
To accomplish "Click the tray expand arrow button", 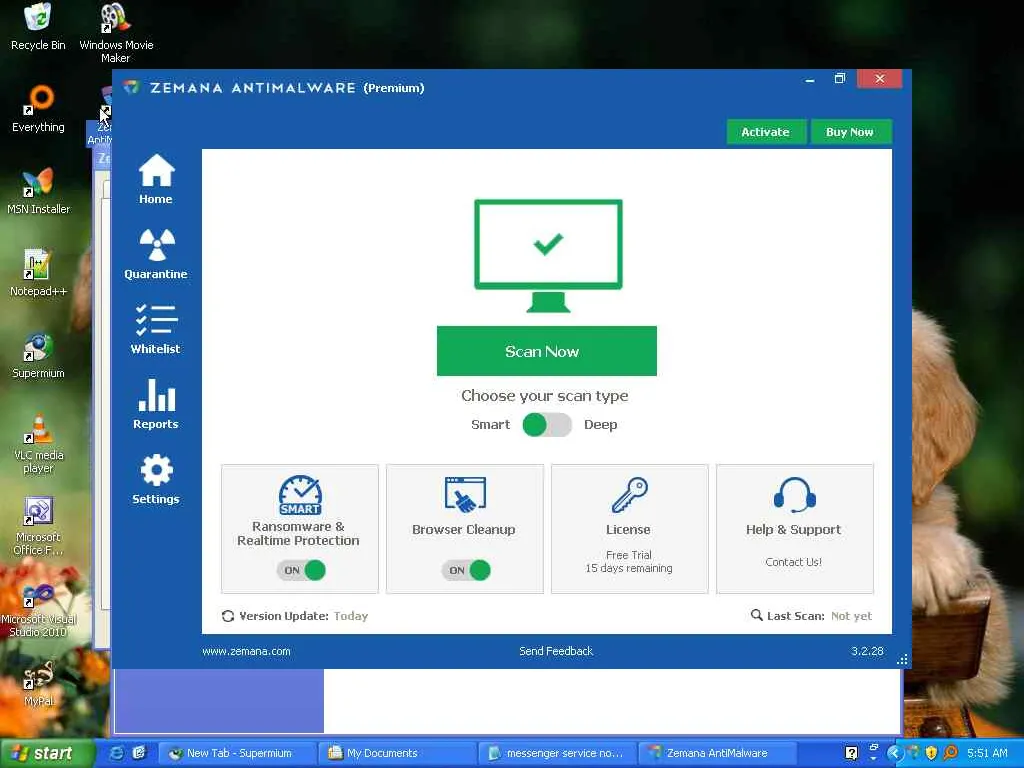I will tap(894, 753).
